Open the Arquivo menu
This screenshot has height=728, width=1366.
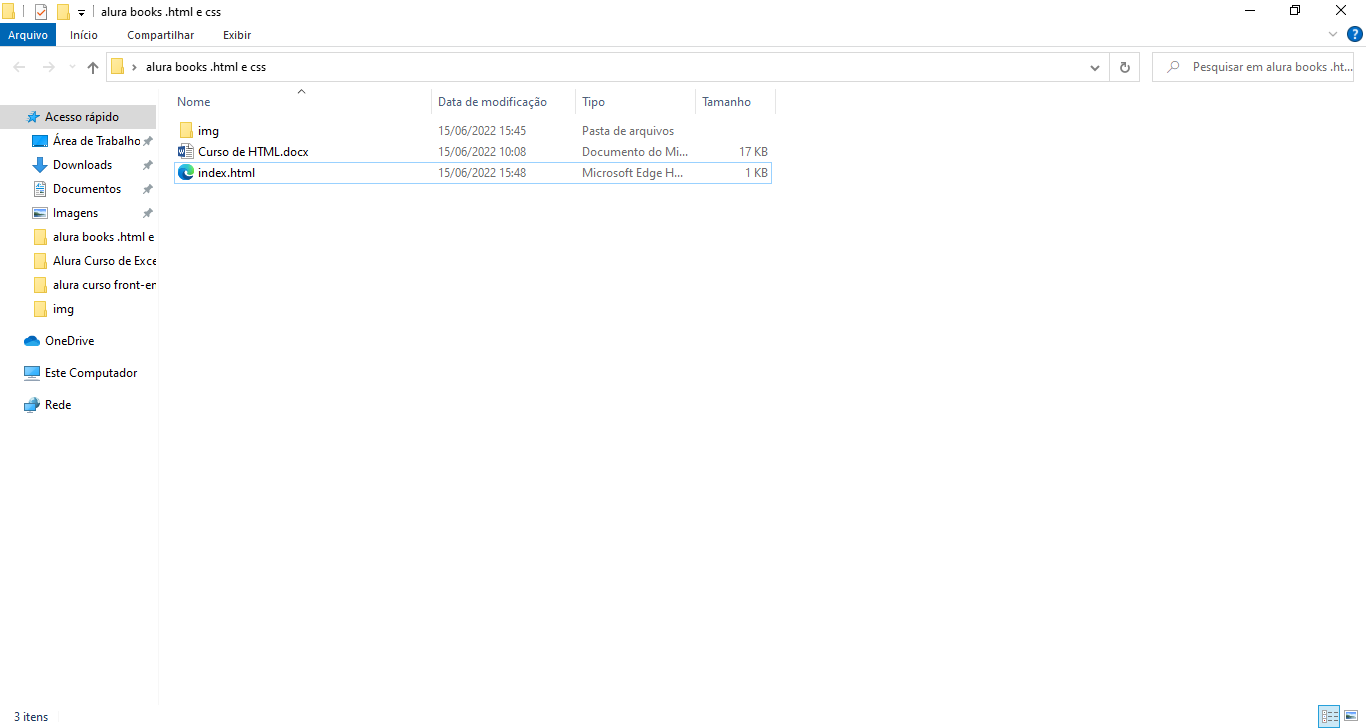[28, 35]
